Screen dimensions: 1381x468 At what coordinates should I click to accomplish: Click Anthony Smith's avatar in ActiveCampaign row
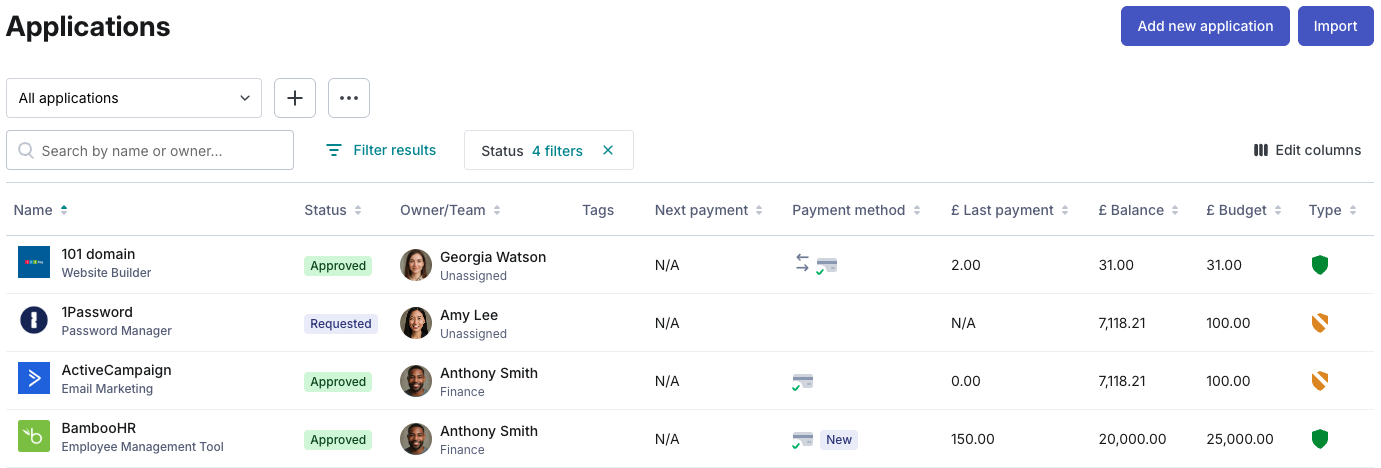[x=416, y=381]
